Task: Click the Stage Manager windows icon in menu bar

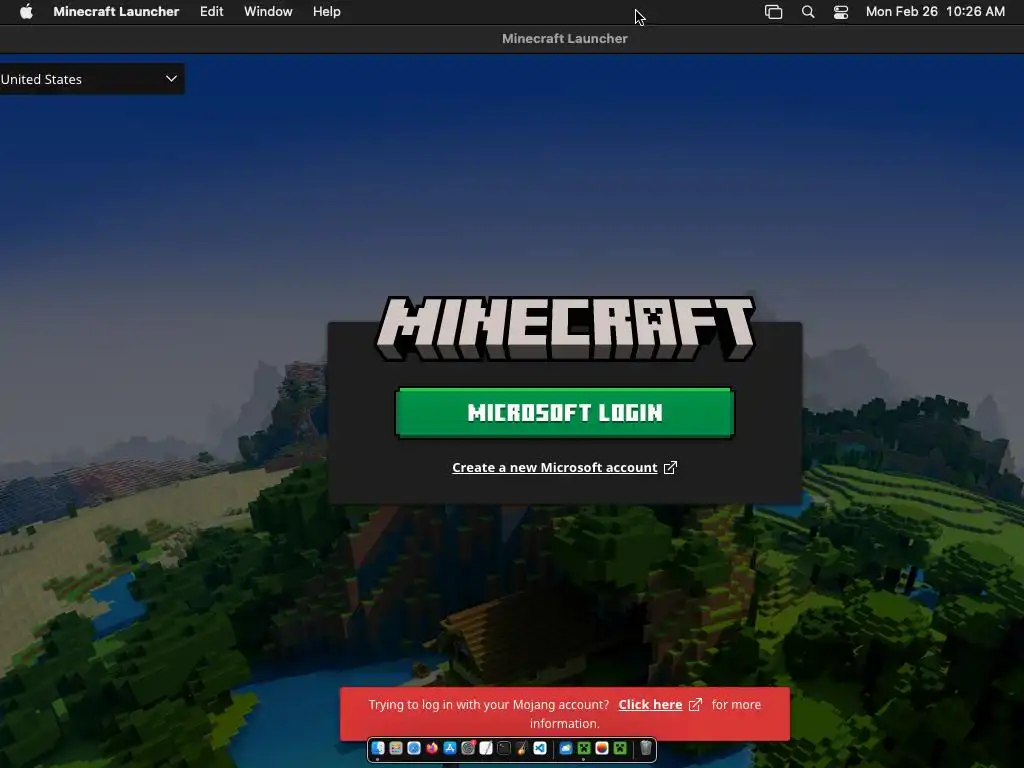Action: pos(773,12)
